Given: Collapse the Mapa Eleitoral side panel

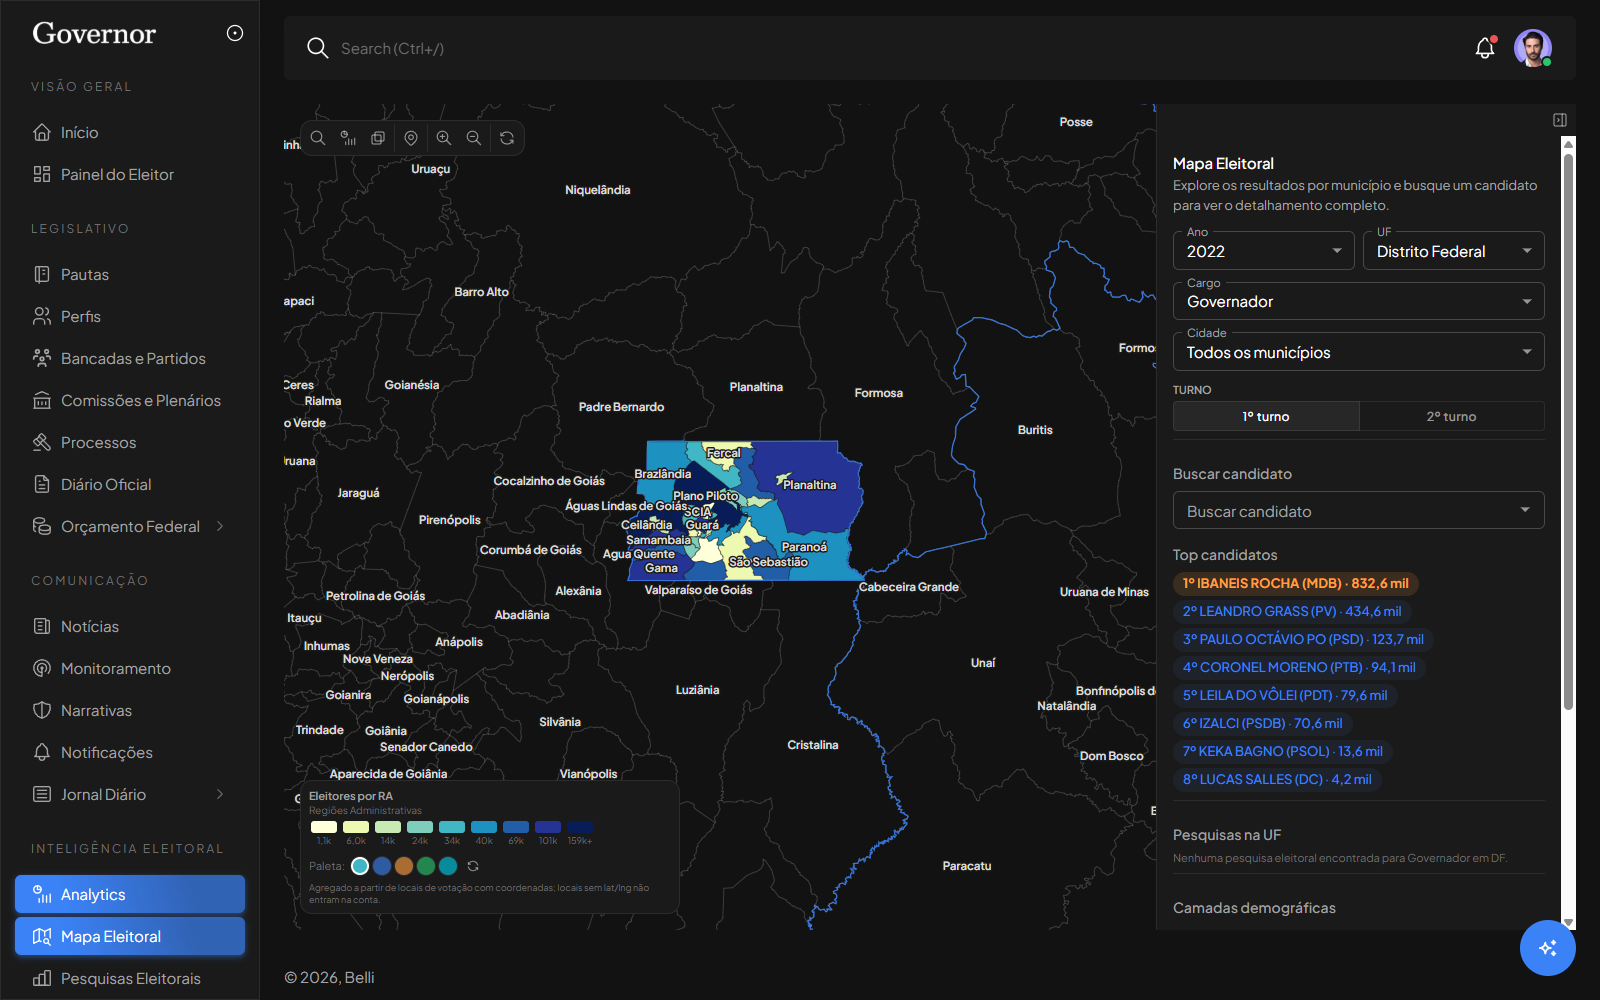Looking at the screenshot, I should tap(1560, 120).
